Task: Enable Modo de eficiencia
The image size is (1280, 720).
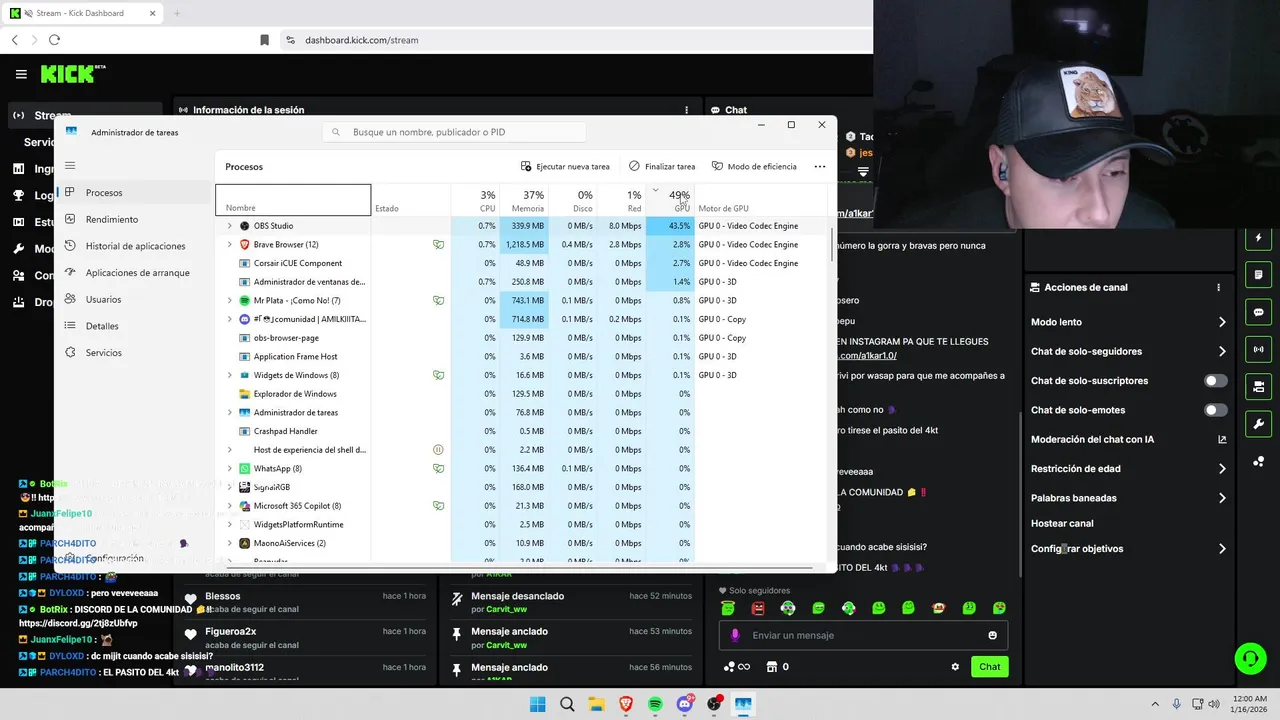Action: [x=754, y=167]
